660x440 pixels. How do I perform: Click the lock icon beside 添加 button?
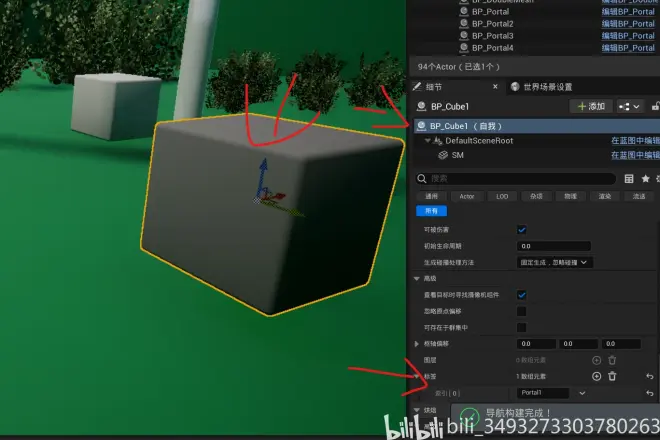point(656,107)
